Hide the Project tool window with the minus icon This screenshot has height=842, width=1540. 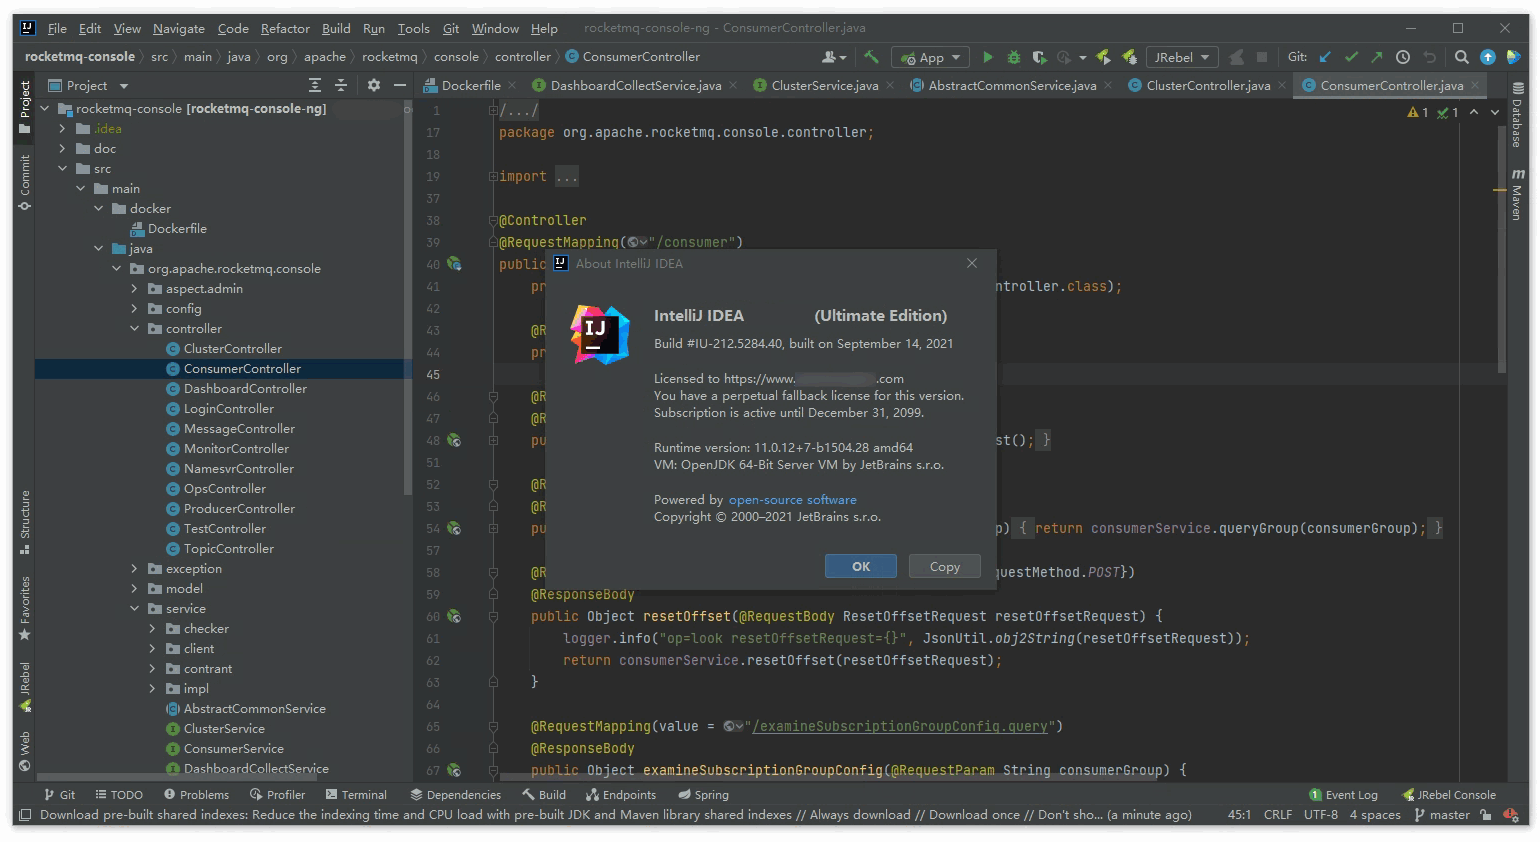click(400, 85)
